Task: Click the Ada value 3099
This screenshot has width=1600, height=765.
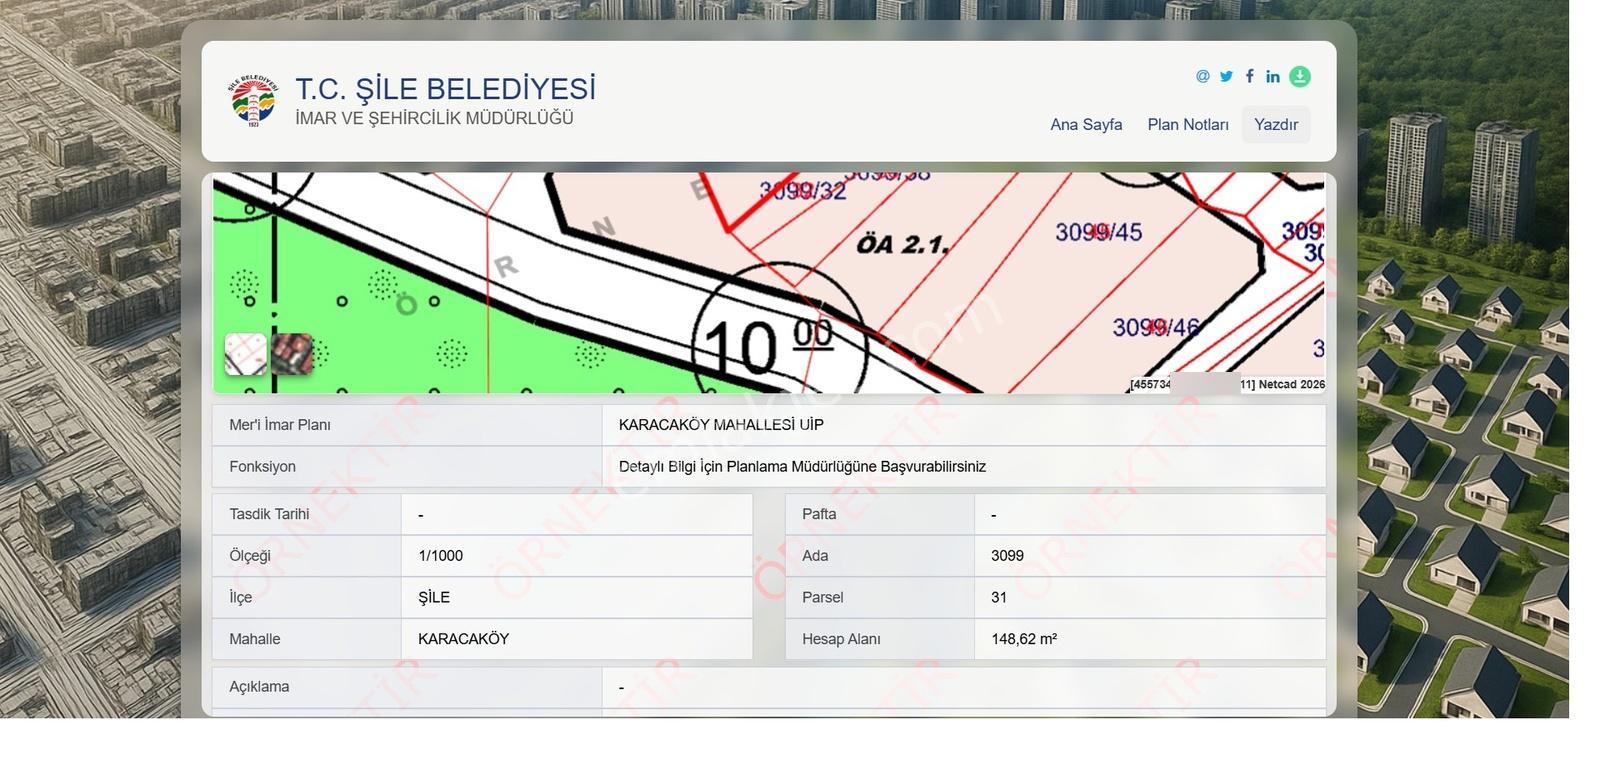Action: (1008, 556)
